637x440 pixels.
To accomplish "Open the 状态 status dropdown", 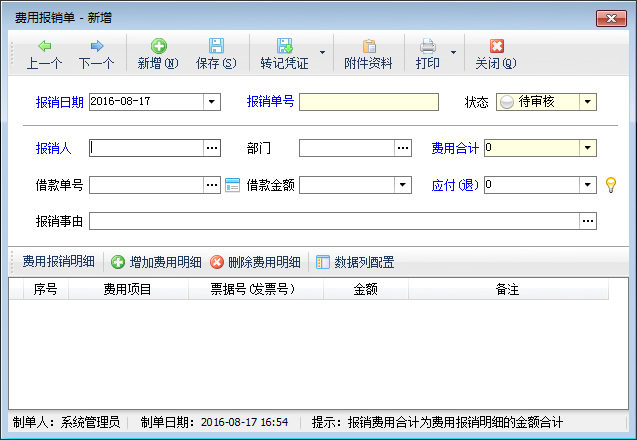I will click(588, 101).
